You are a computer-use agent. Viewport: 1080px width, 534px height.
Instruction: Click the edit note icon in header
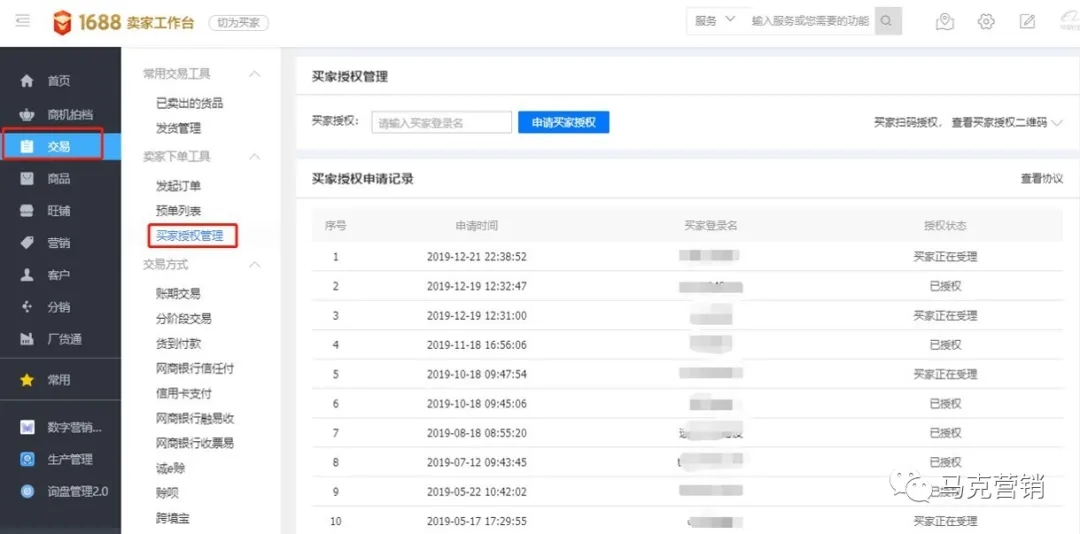click(x=1027, y=21)
